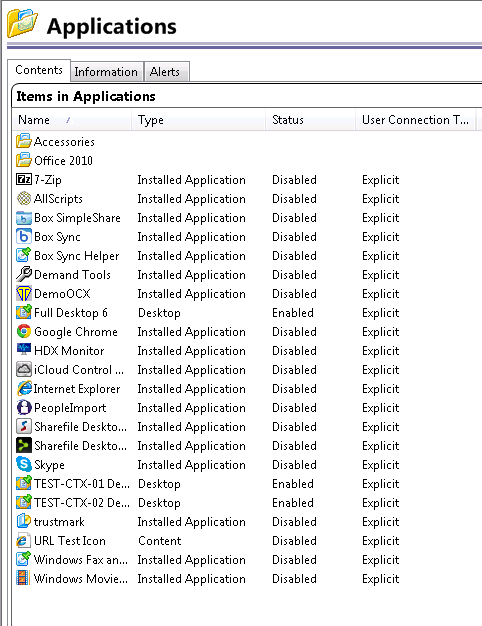Click the Skype icon

coord(24,465)
